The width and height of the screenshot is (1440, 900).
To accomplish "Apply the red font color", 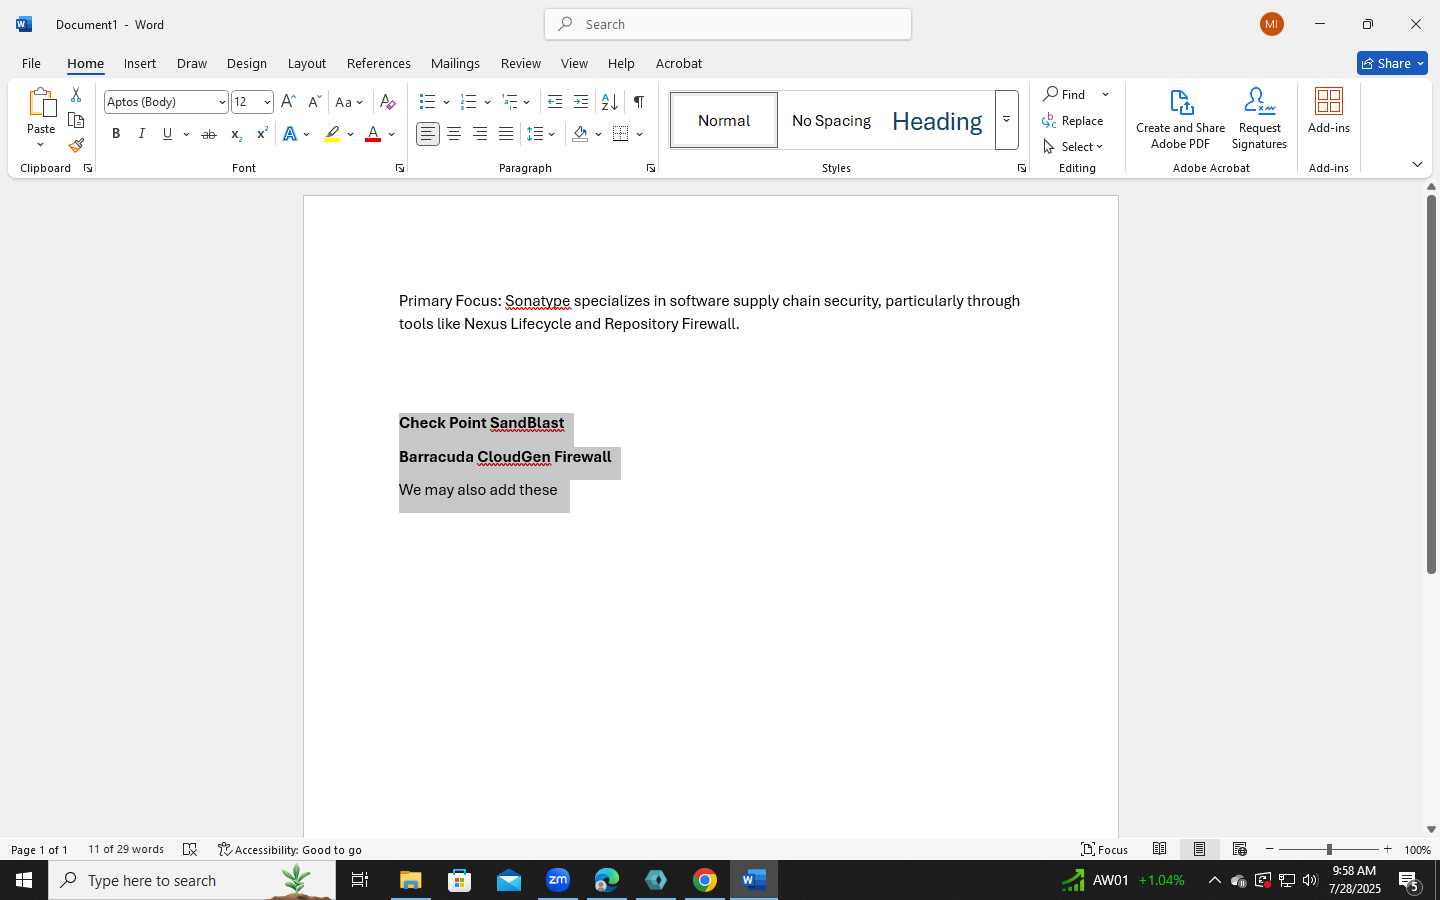I will pos(373,134).
